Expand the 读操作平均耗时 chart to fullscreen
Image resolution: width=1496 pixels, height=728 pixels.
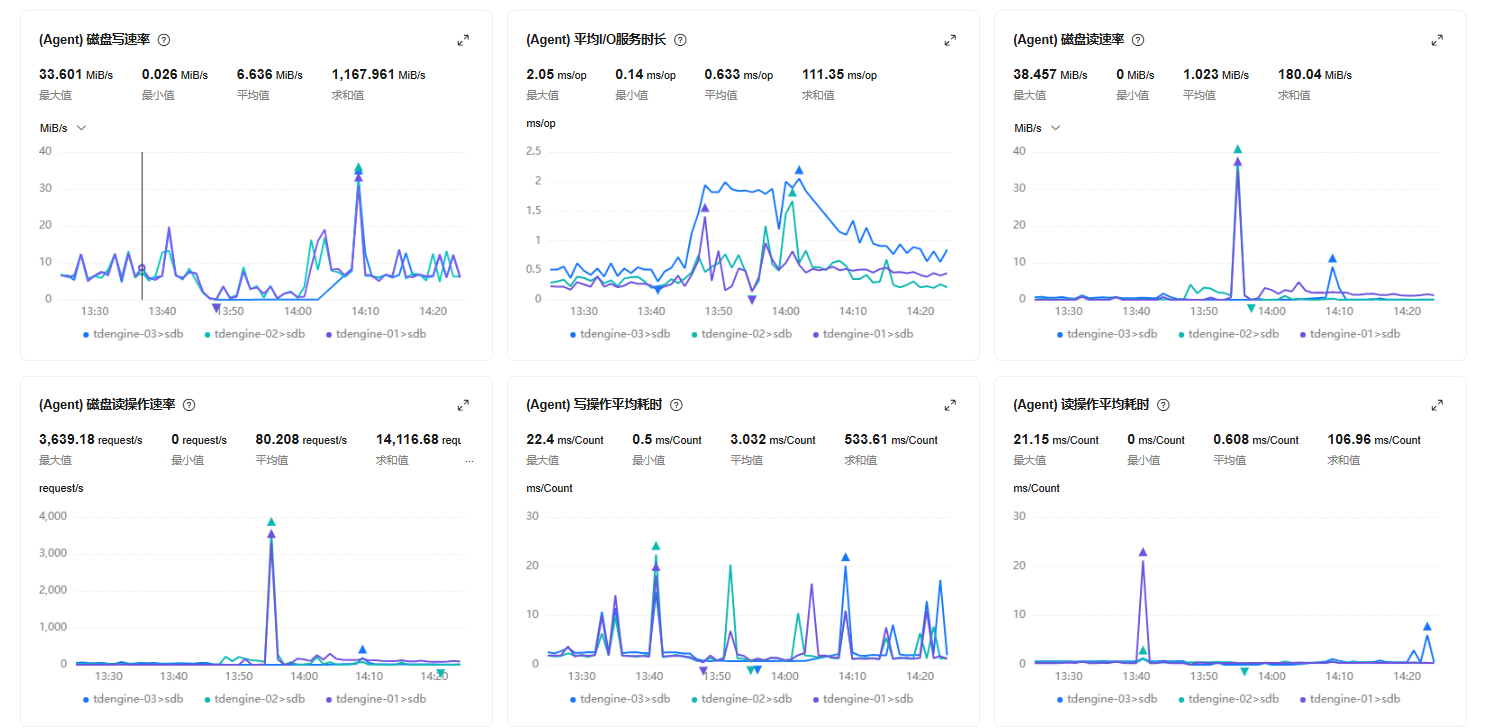coord(1437,405)
